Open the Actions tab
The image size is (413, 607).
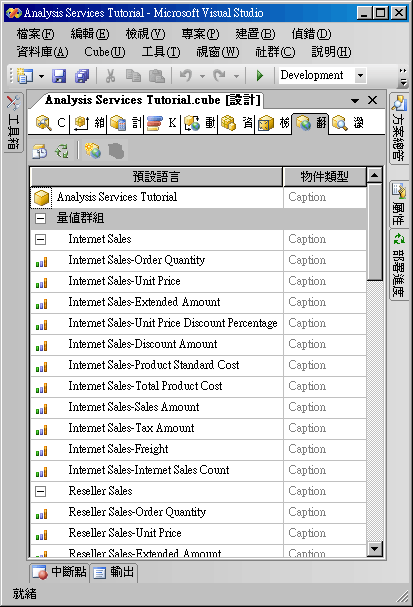[x=200, y=123]
